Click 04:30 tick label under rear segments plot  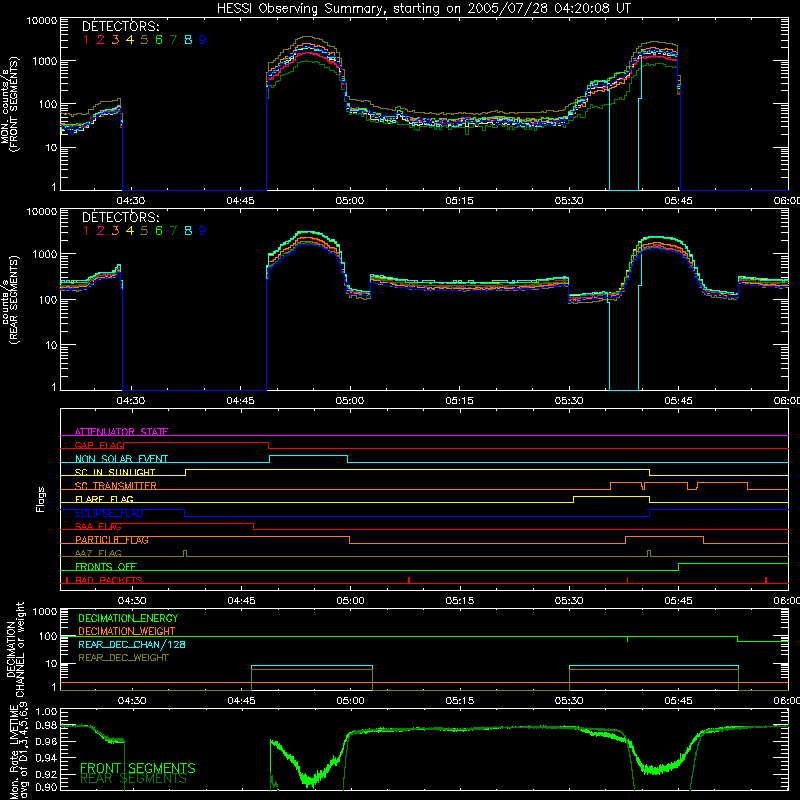[x=131, y=401]
